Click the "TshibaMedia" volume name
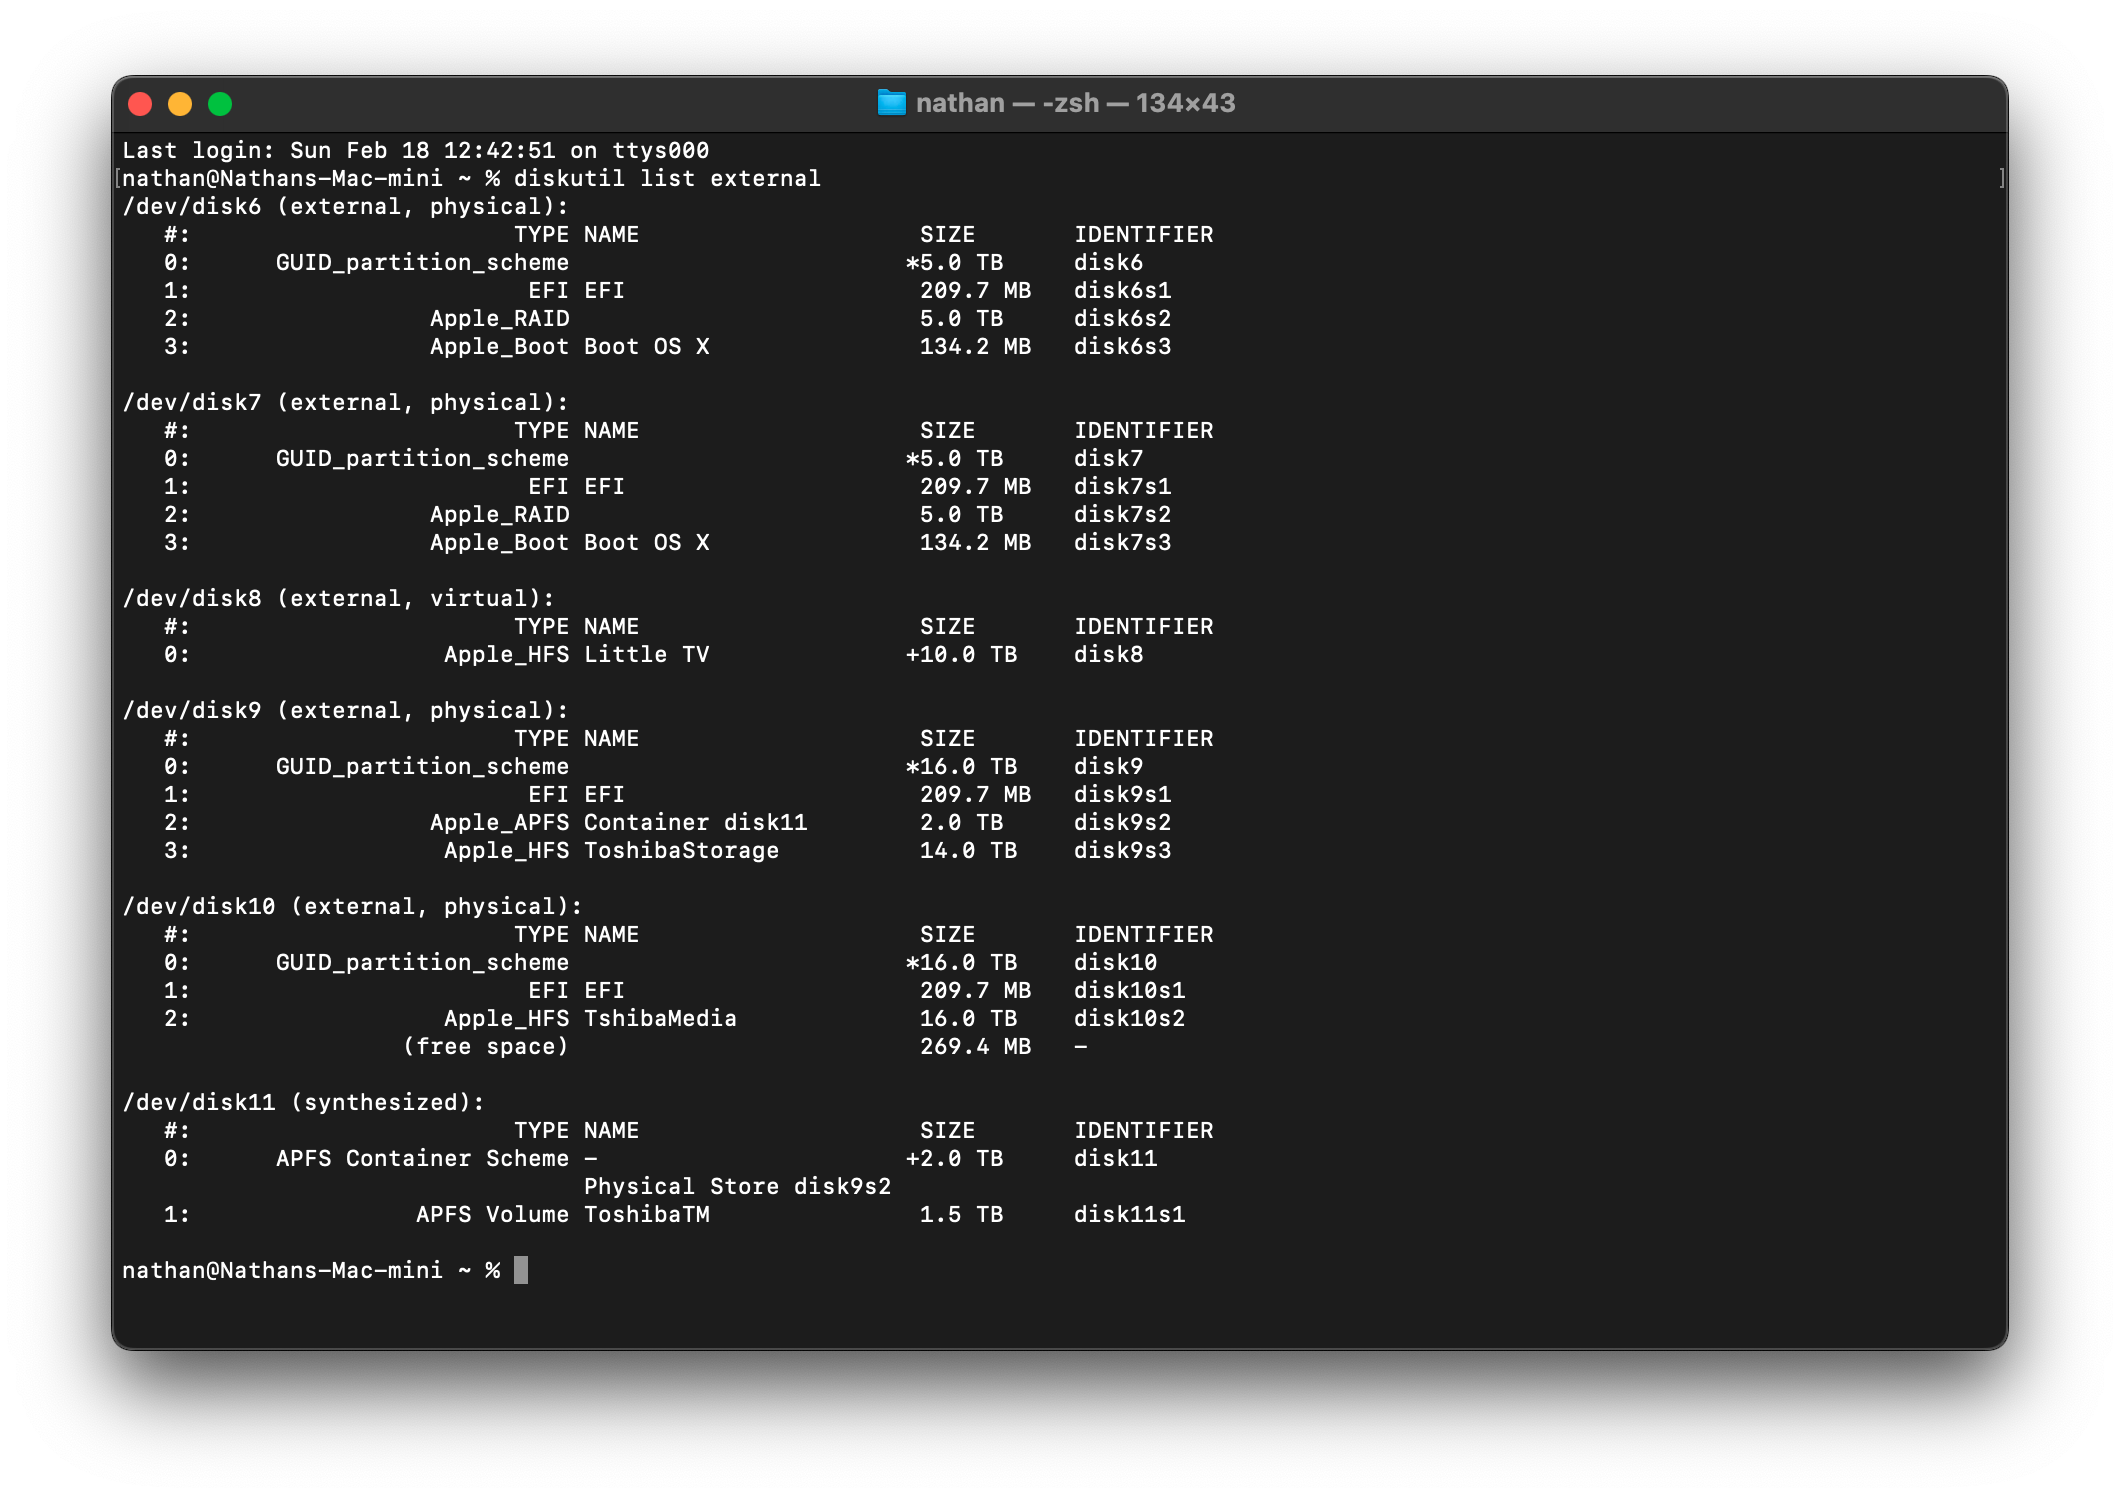Screen dimensions: 2120x1498 pyautogui.click(x=660, y=1018)
